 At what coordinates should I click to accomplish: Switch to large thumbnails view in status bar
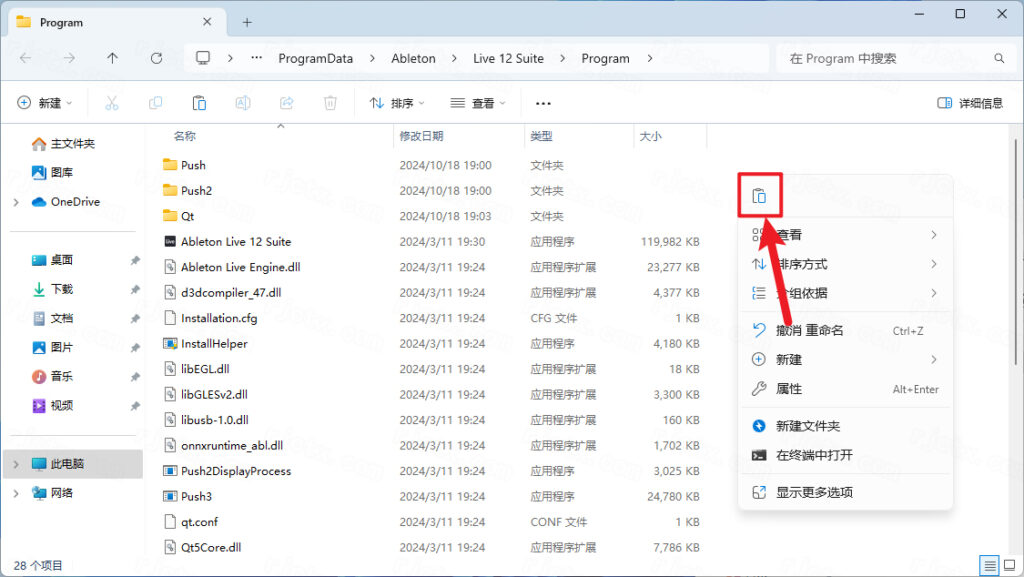click(x=1007, y=565)
